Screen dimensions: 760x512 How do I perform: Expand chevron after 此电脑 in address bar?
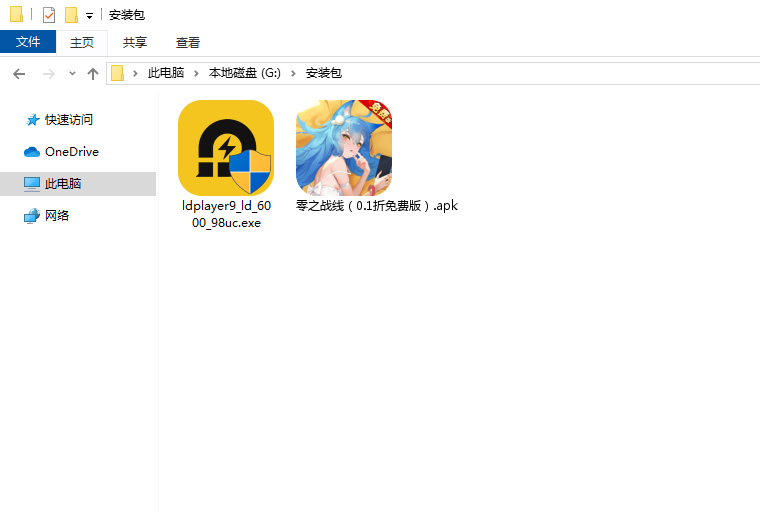pos(196,73)
